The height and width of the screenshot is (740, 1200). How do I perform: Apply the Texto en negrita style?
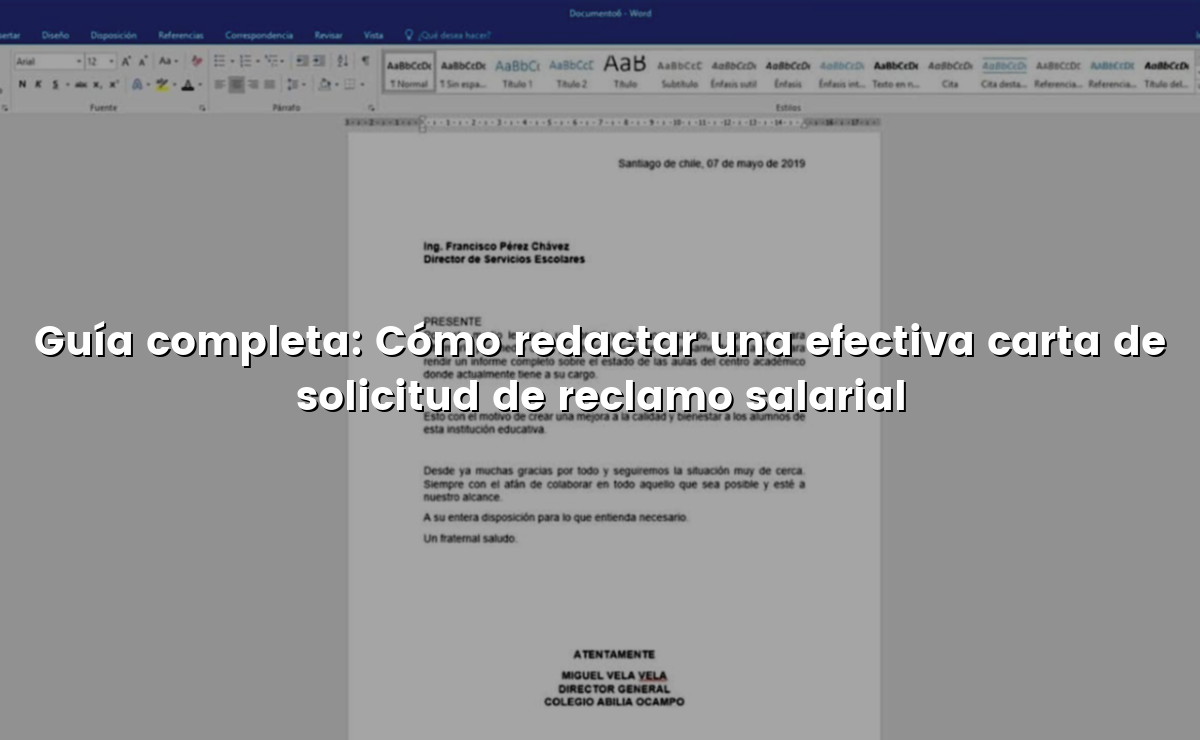[896, 73]
